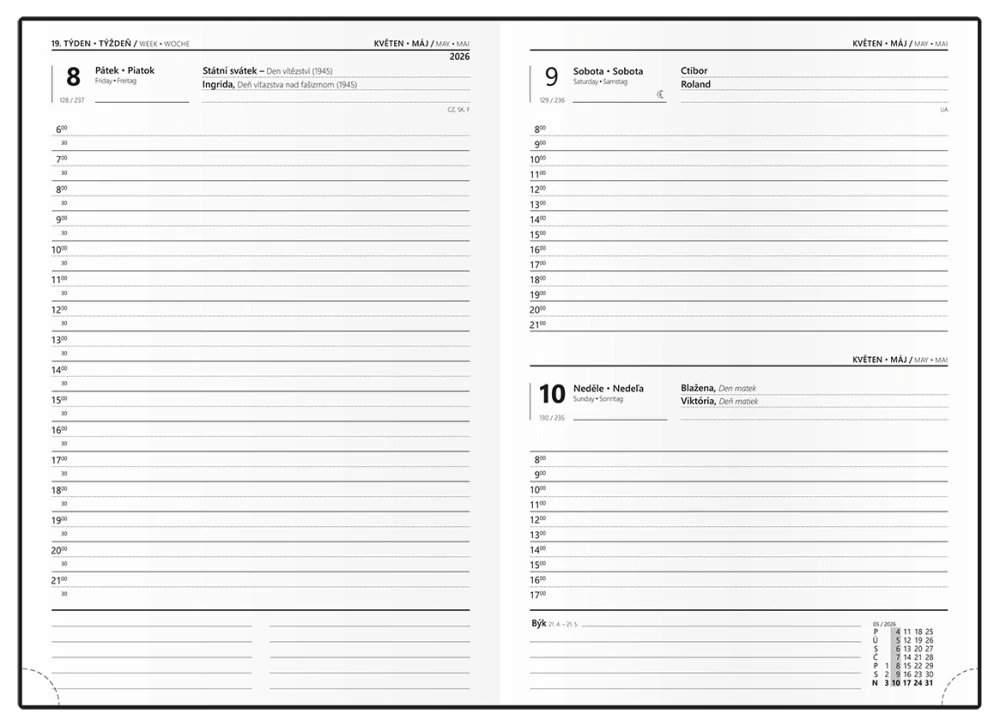Click the "Friday • Freitag" subtitle
Image resolution: width=1000 pixels, height=726 pixels.
(115, 81)
